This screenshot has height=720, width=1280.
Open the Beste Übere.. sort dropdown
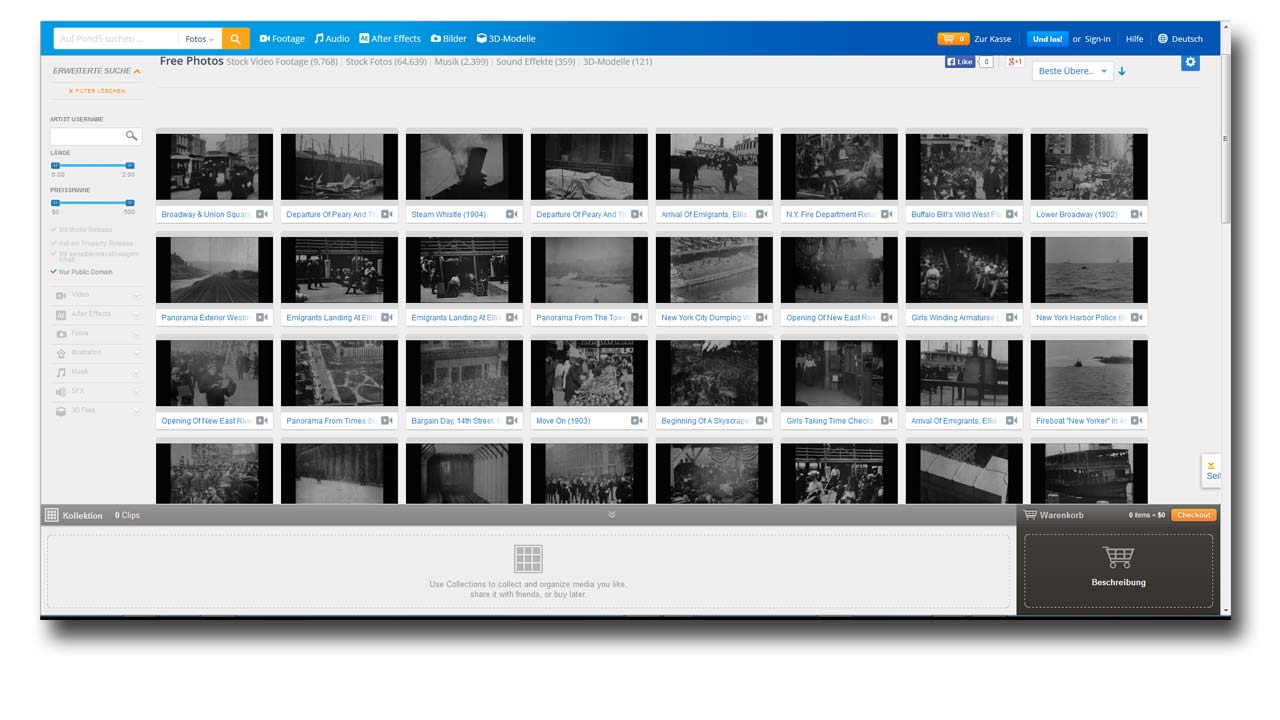1072,71
